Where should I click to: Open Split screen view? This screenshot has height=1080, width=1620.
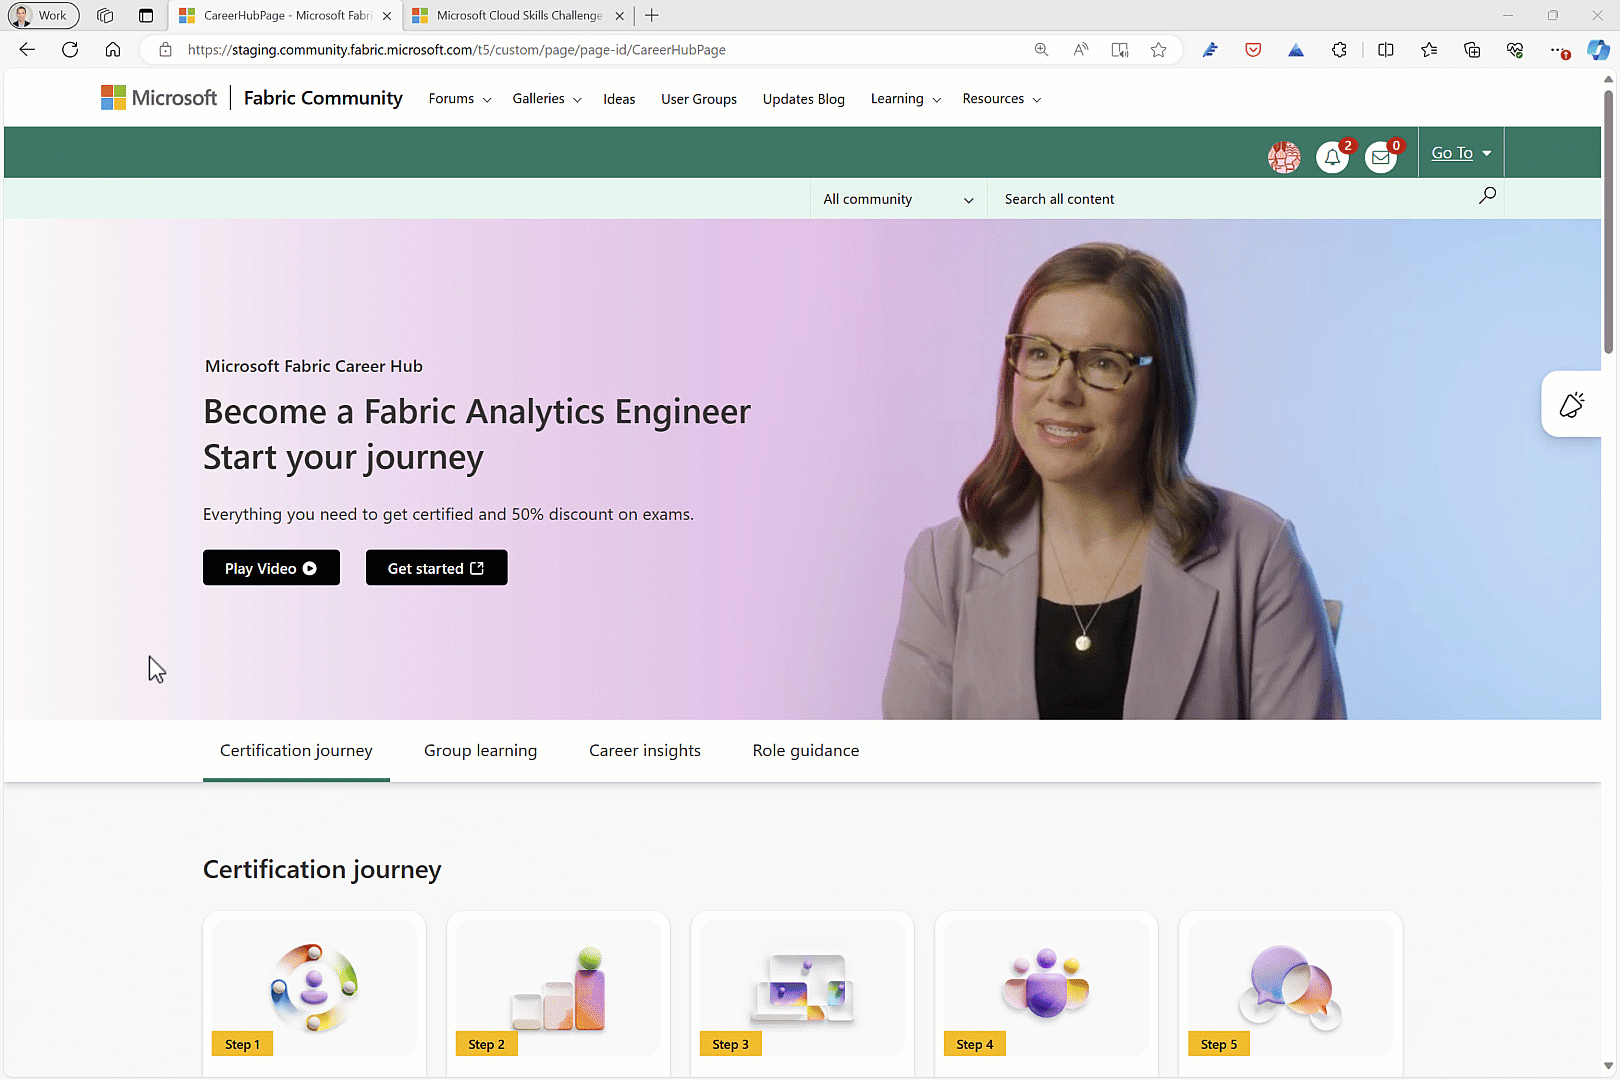click(x=1386, y=50)
